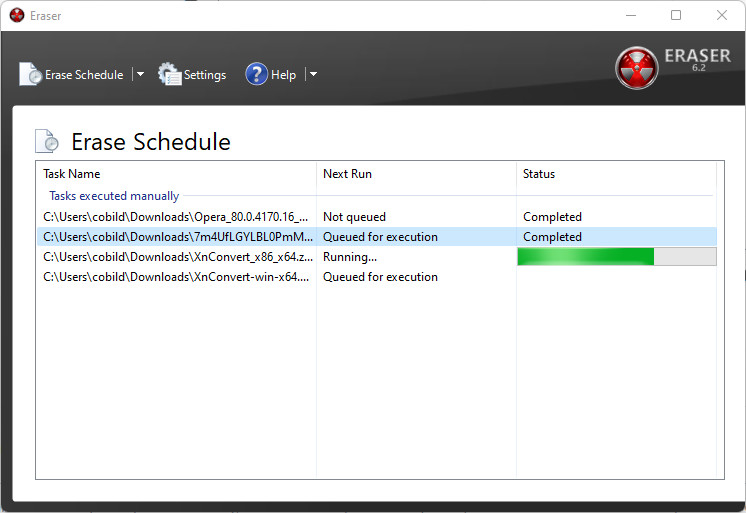
Task: Click the blue Help question mark icon
Action: 256,74
